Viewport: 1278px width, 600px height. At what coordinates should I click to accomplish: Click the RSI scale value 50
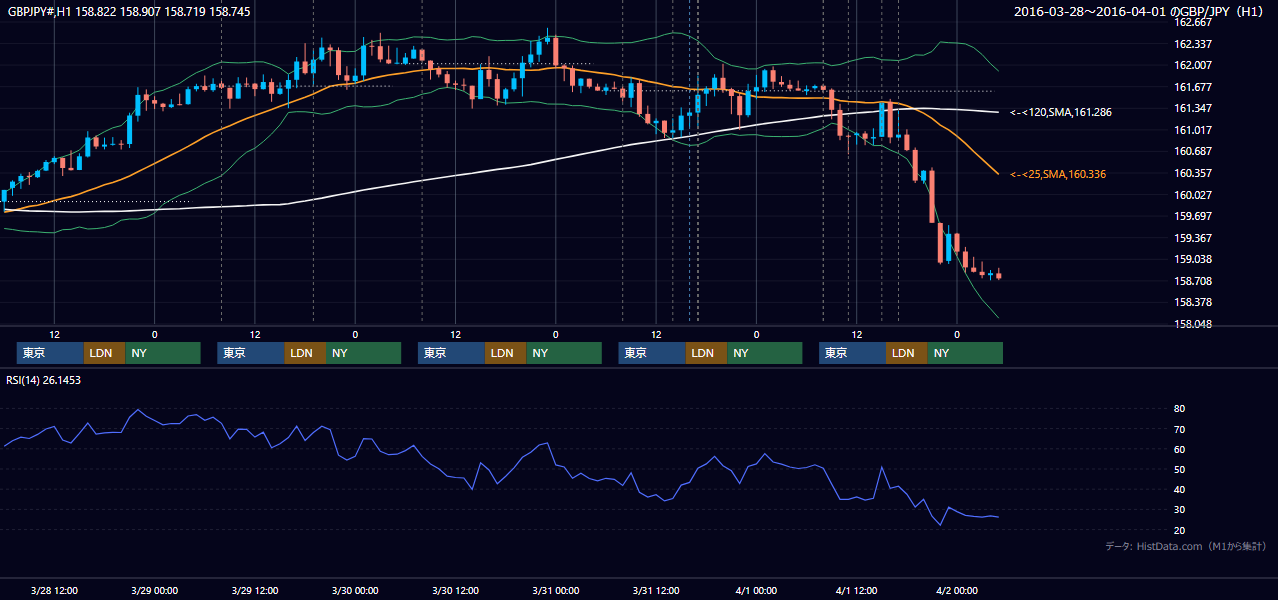tap(1179, 469)
